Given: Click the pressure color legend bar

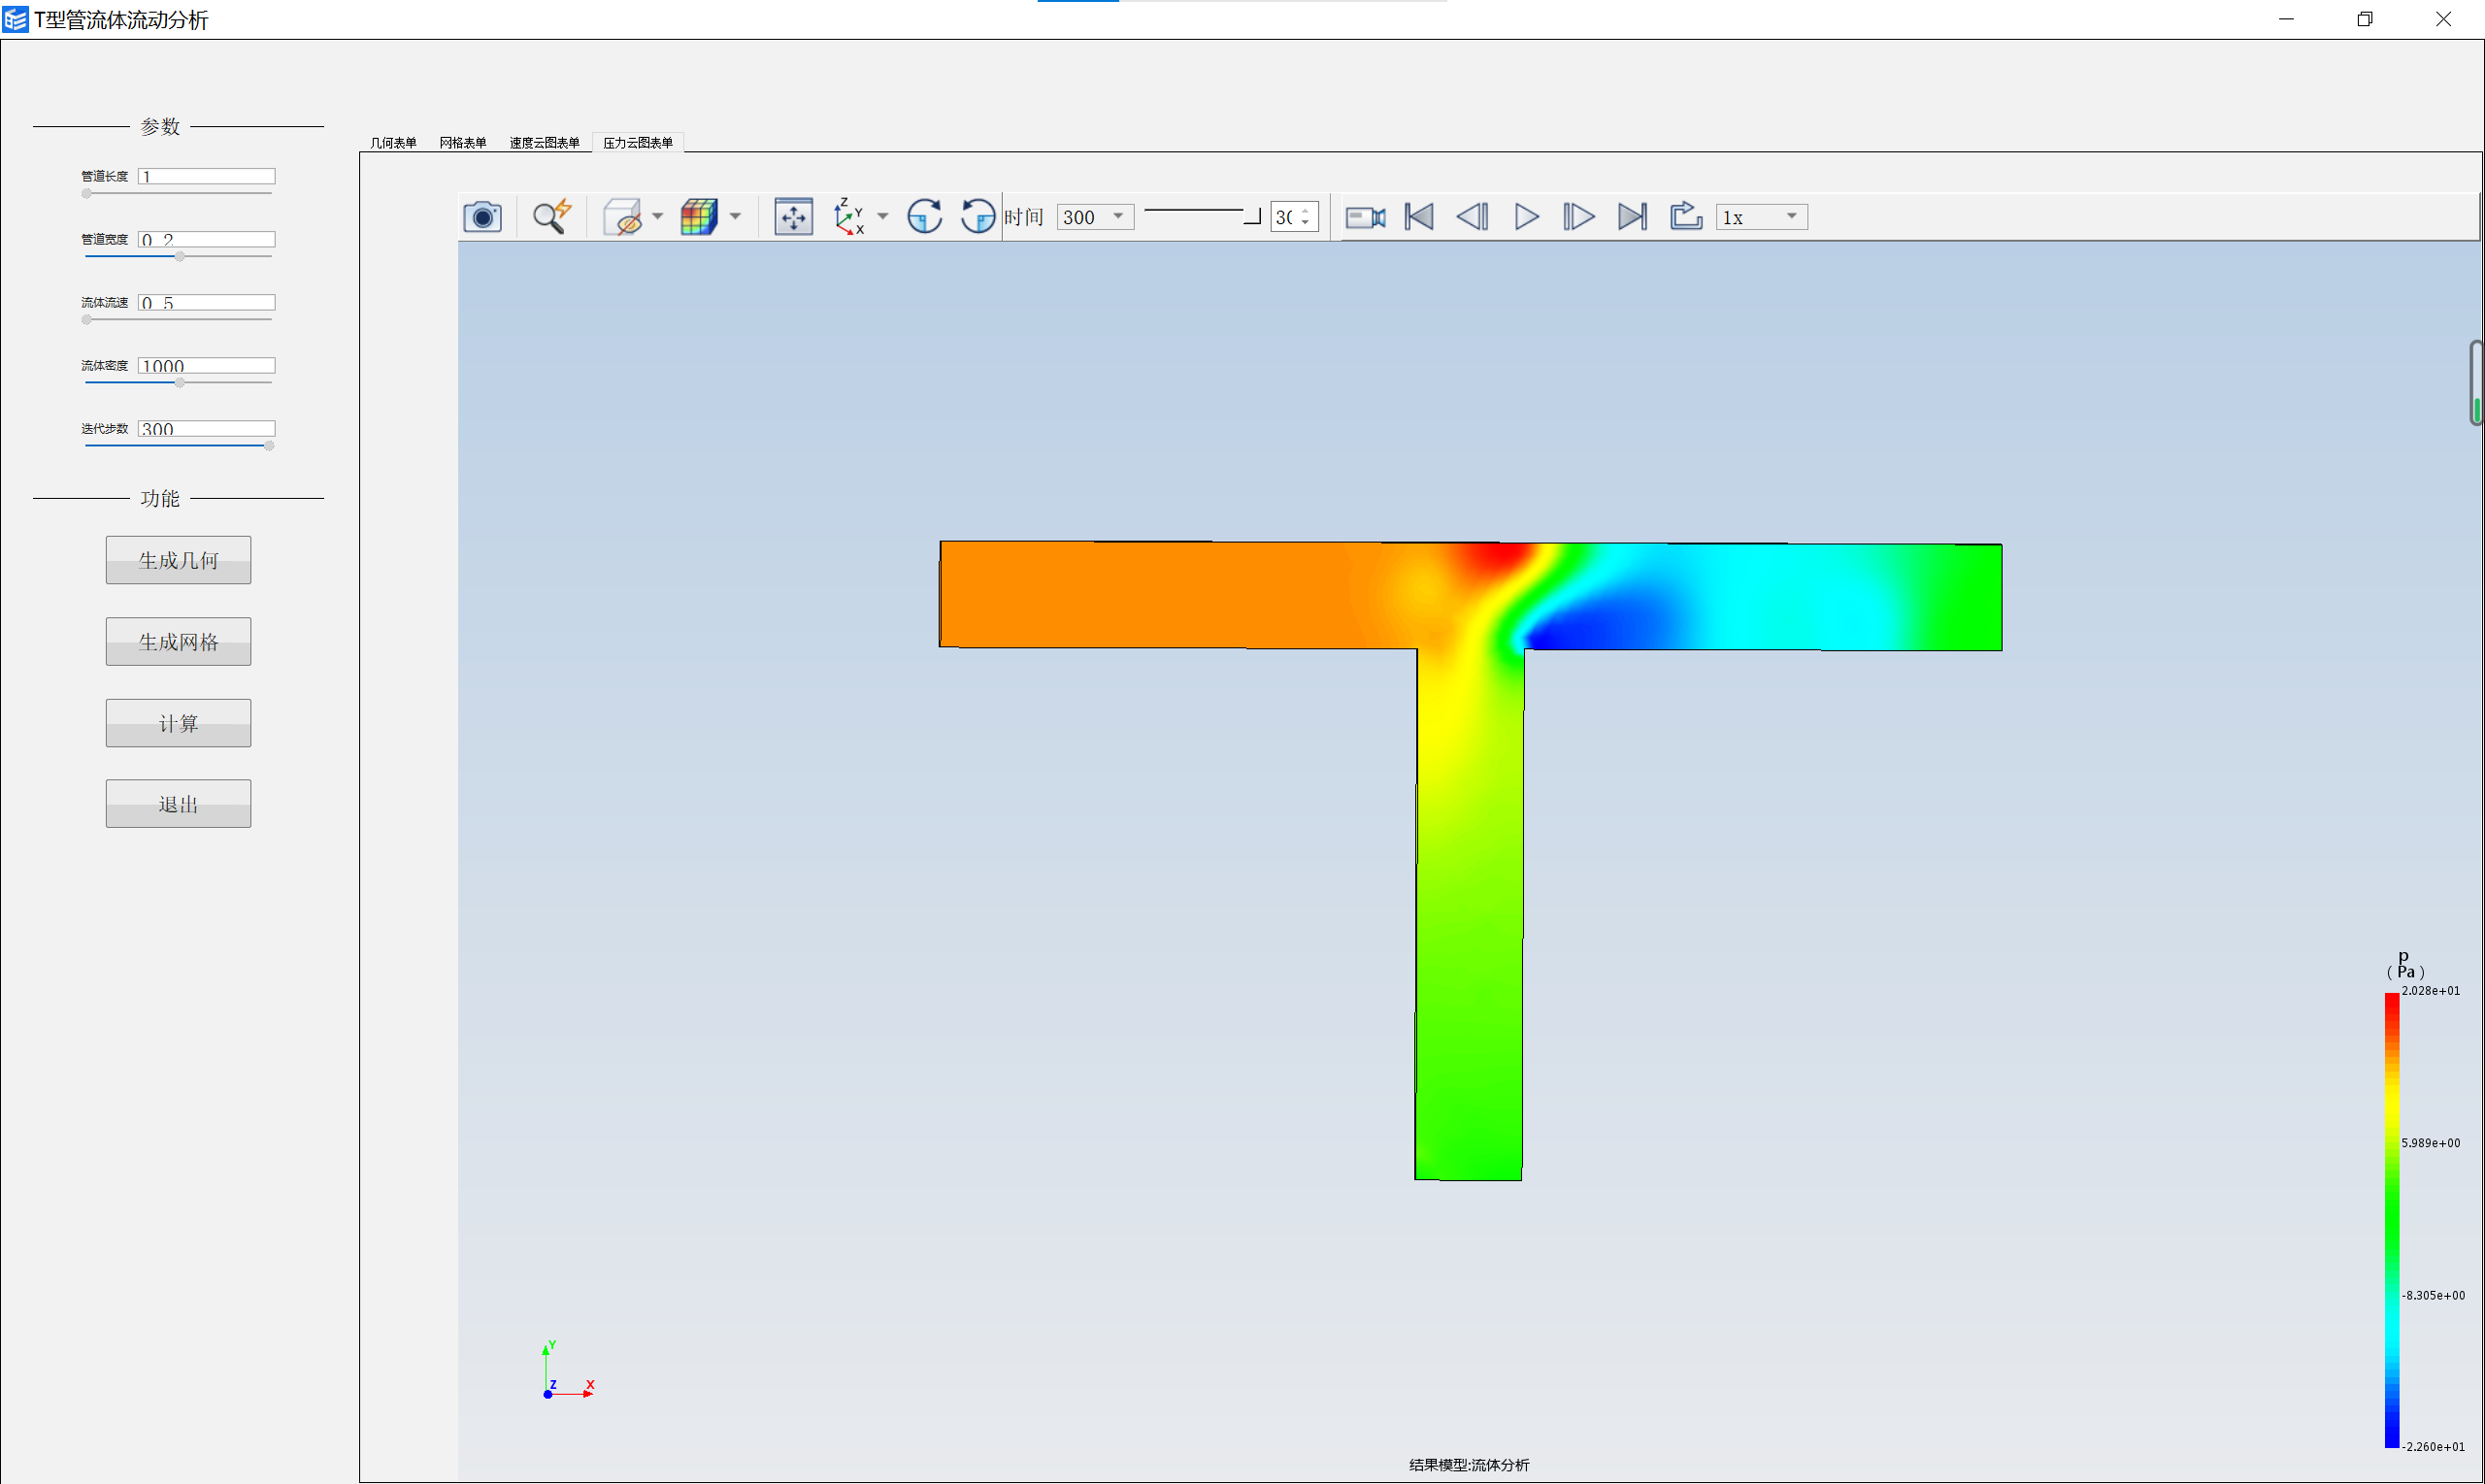Looking at the screenshot, I should coord(2391,1219).
